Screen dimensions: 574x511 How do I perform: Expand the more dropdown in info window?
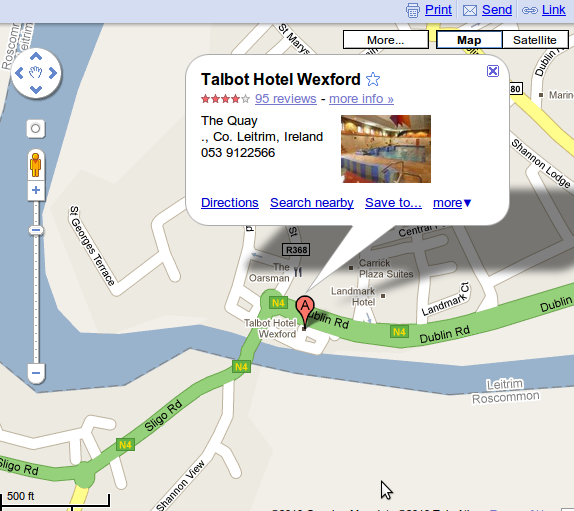(452, 202)
